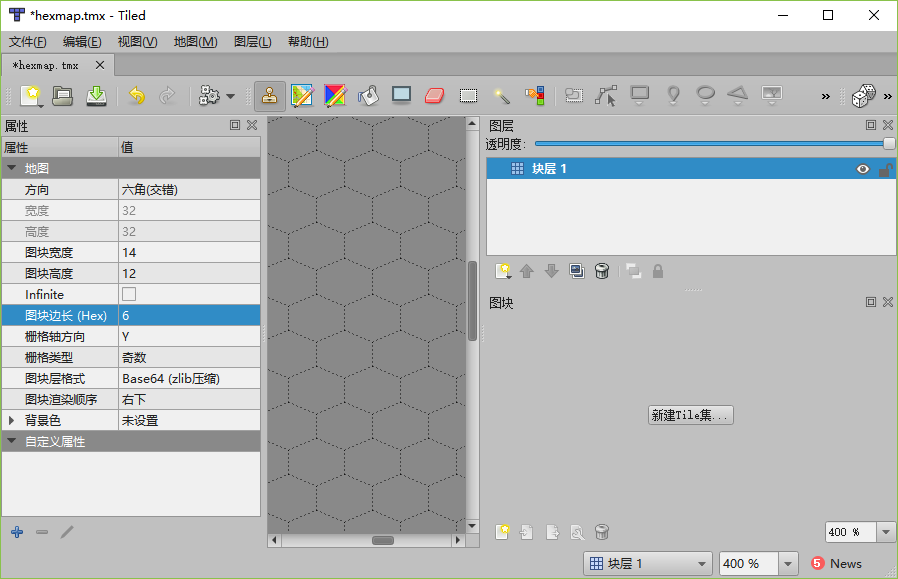This screenshot has width=898, height=579.
Task: Select the Insert Tile object tool
Action: click(772, 96)
